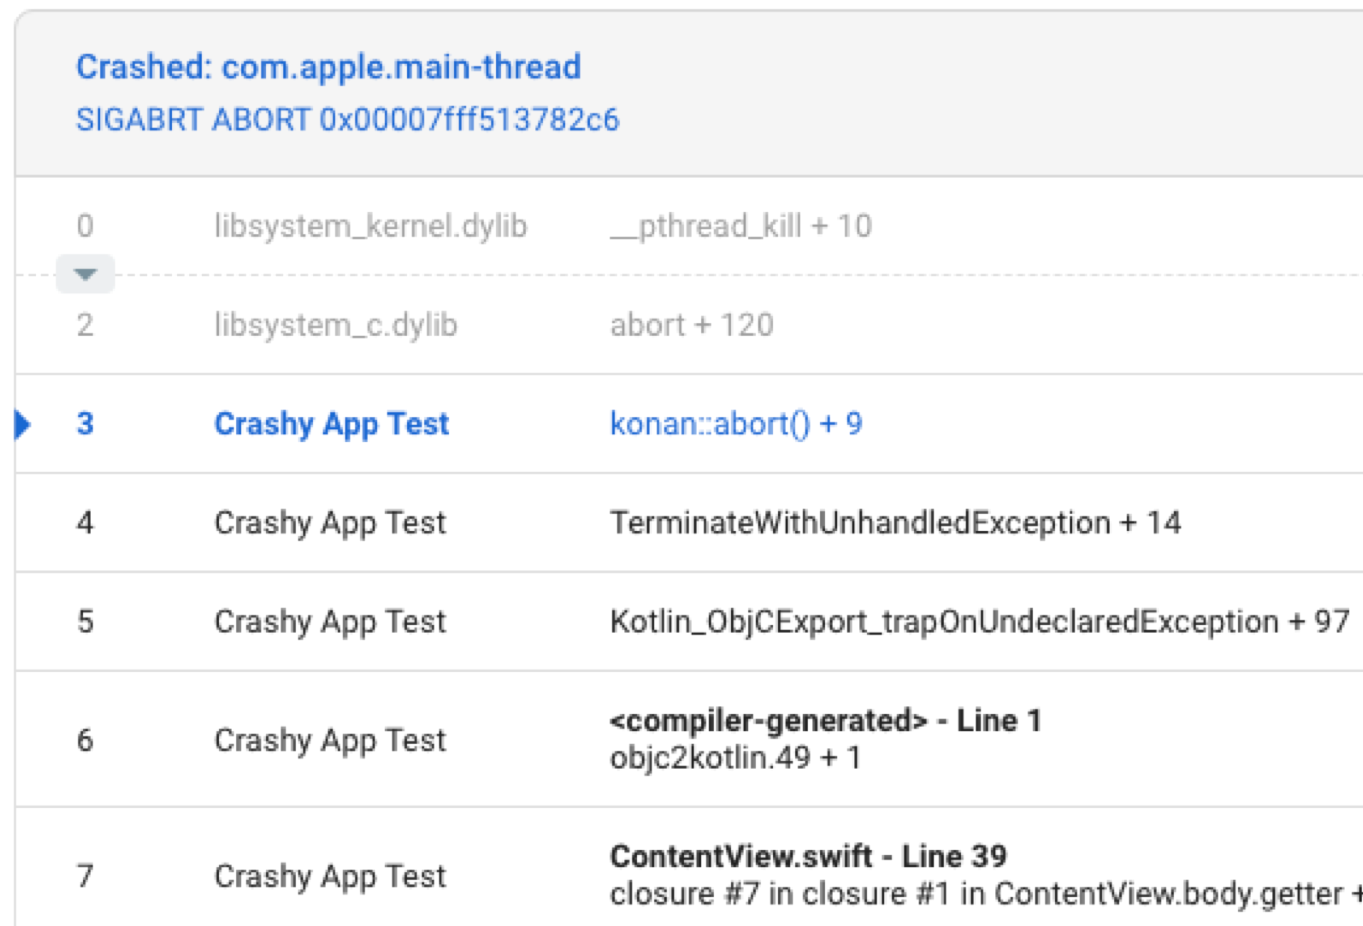Viewport: 1363px width, 926px height.
Task: Select frame 2 libsystem_c.dylib row
Action: (x=335, y=325)
